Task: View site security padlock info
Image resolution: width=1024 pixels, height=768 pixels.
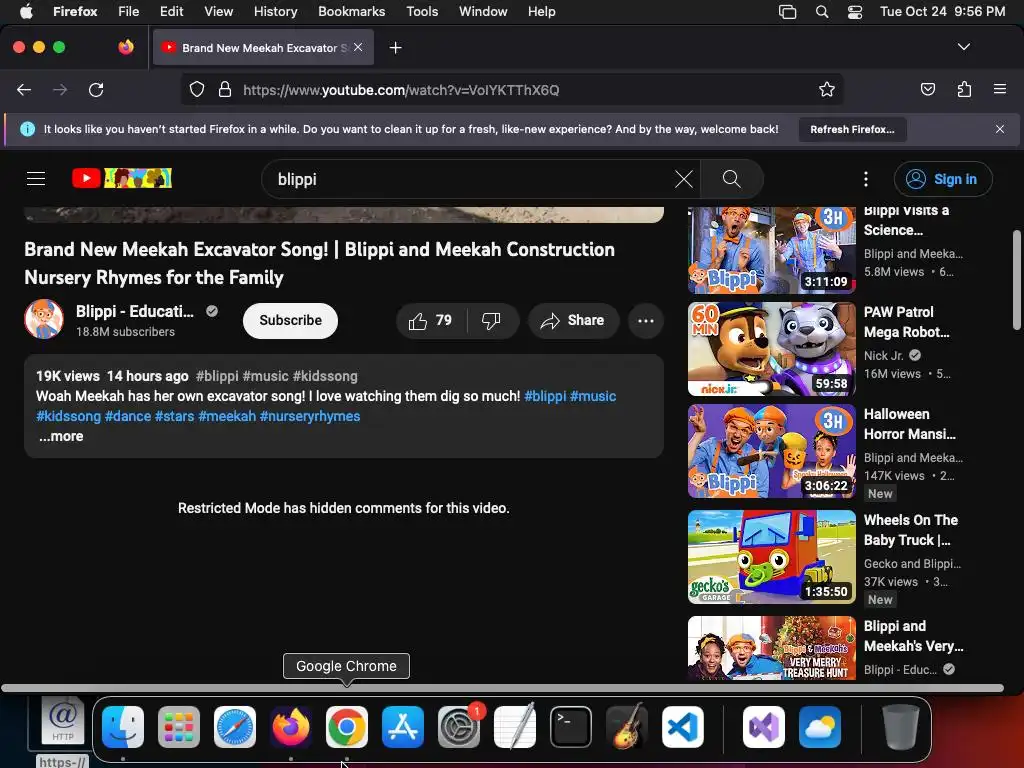Action: [x=225, y=90]
